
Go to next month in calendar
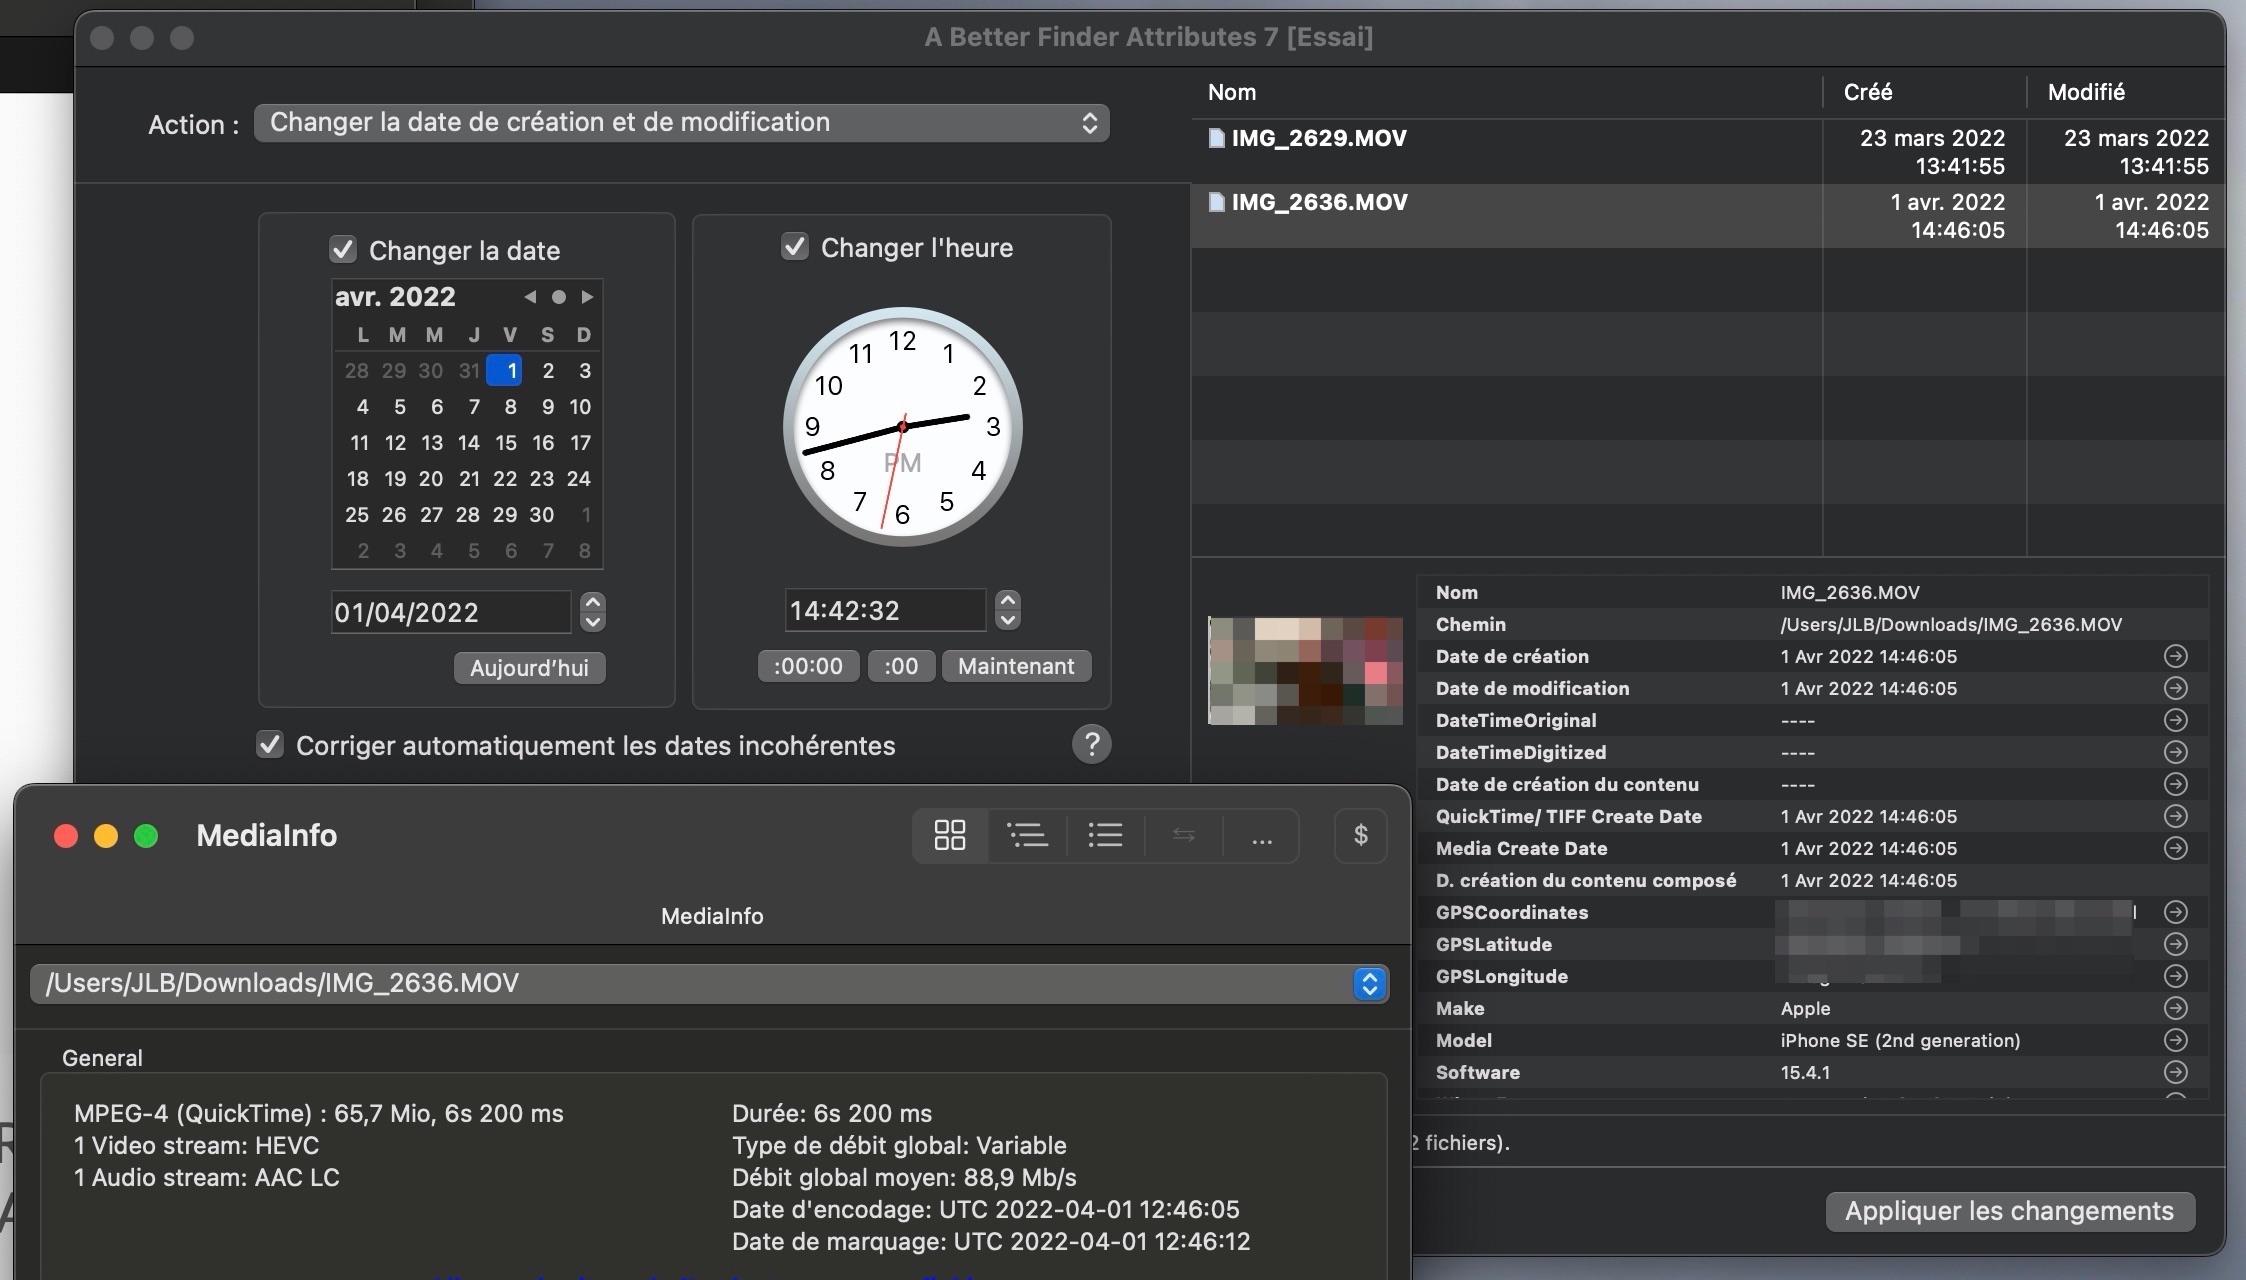(587, 297)
